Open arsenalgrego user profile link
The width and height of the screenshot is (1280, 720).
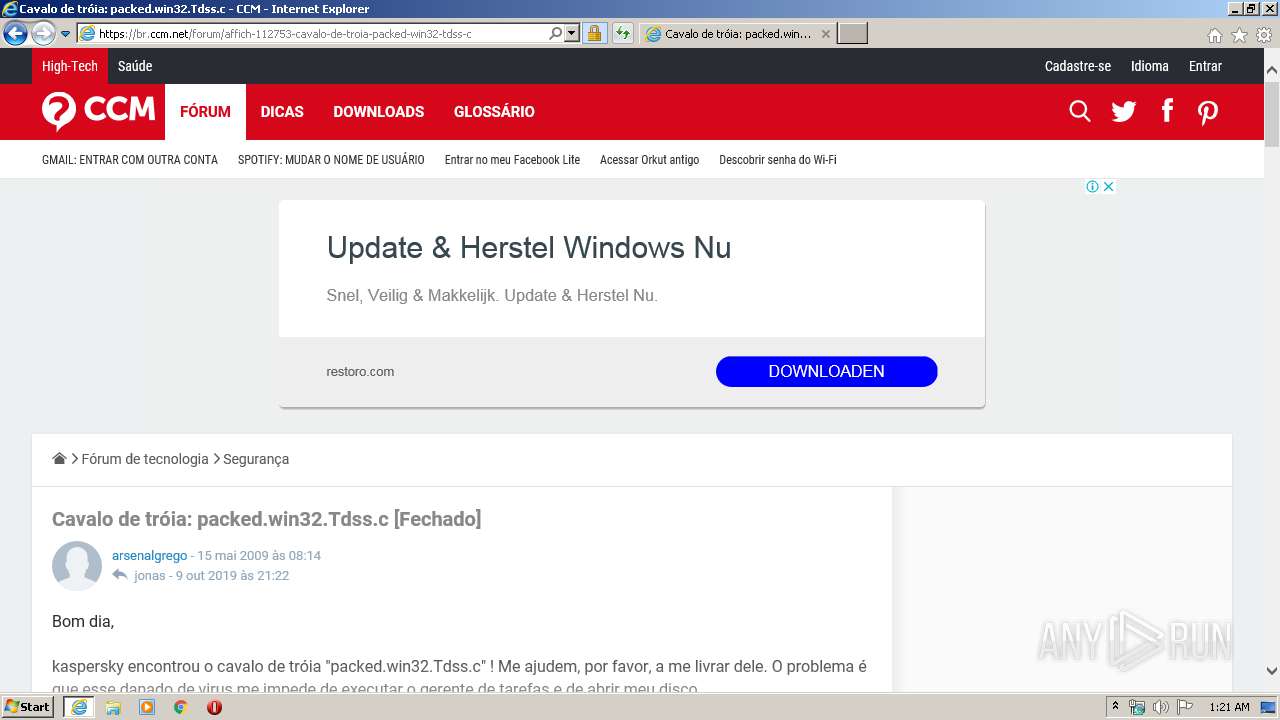pyautogui.click(x=149, y=555)
